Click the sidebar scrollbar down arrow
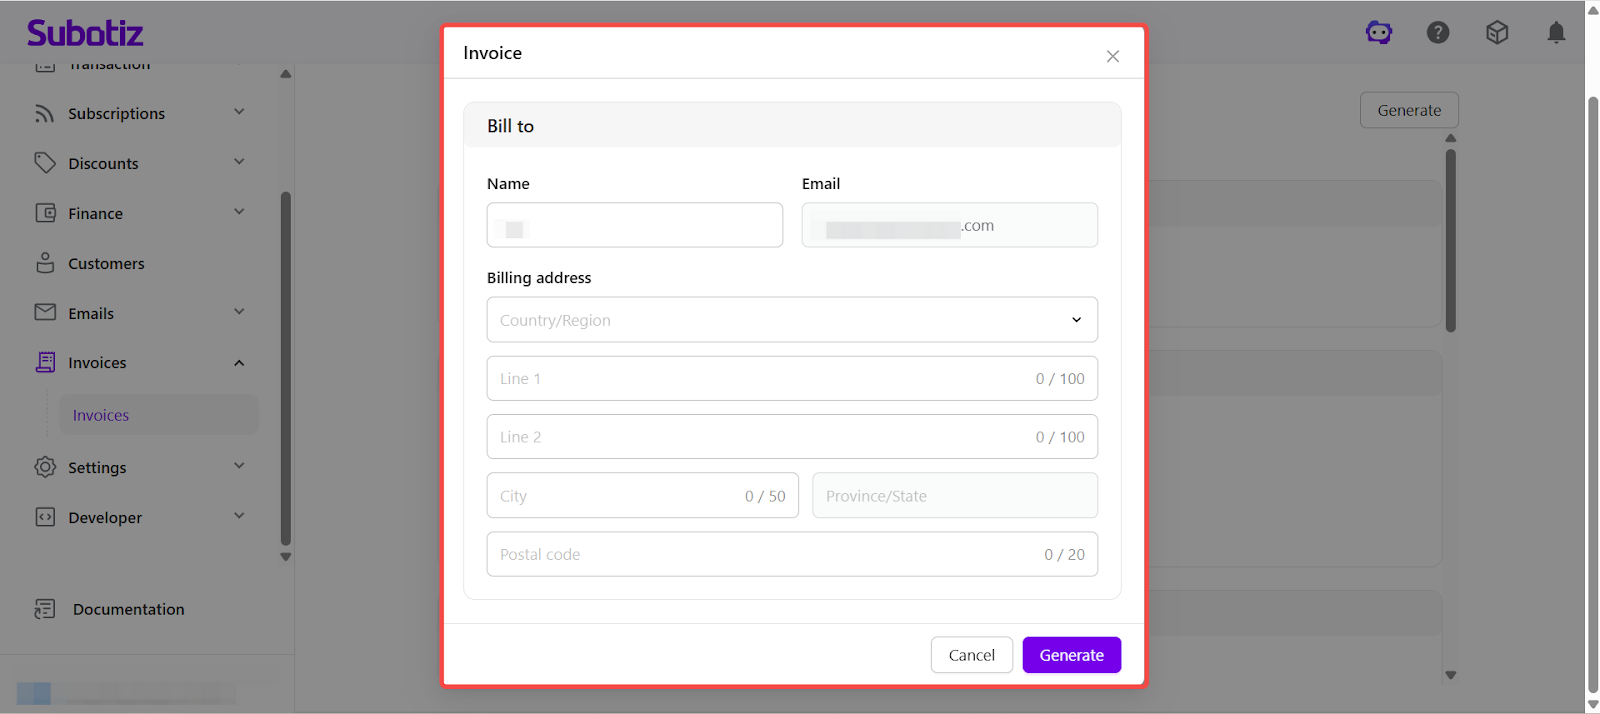The image size is (1600, 714). click(x=286, y=557)
